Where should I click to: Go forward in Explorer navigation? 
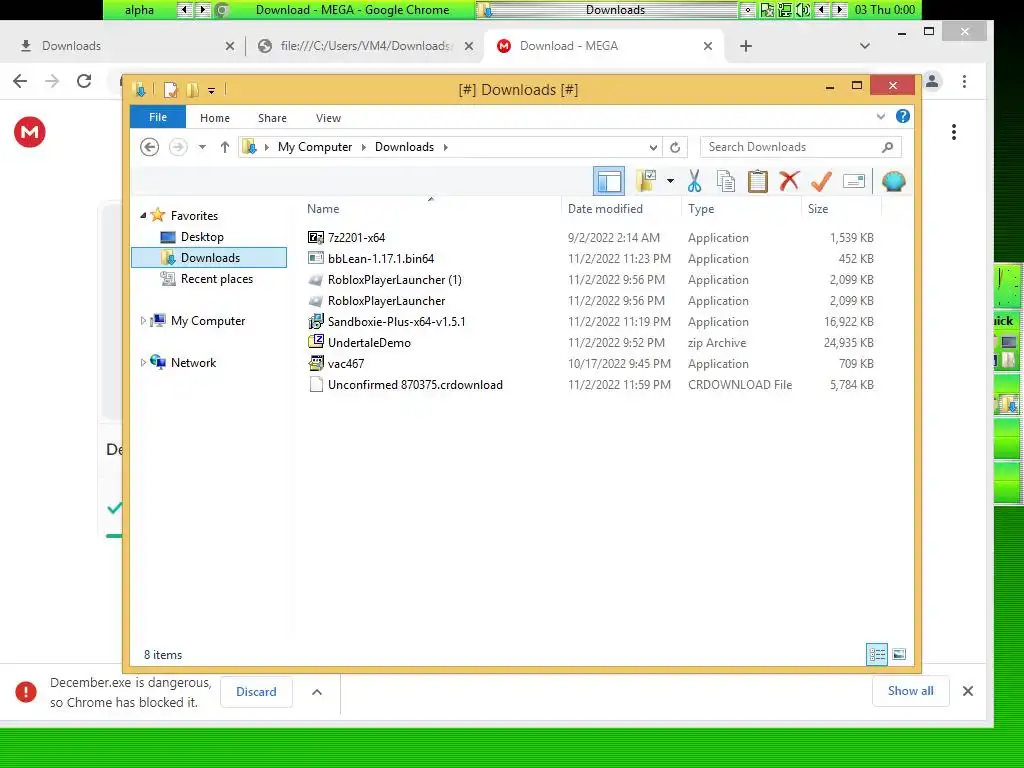[x=178, y=147]
